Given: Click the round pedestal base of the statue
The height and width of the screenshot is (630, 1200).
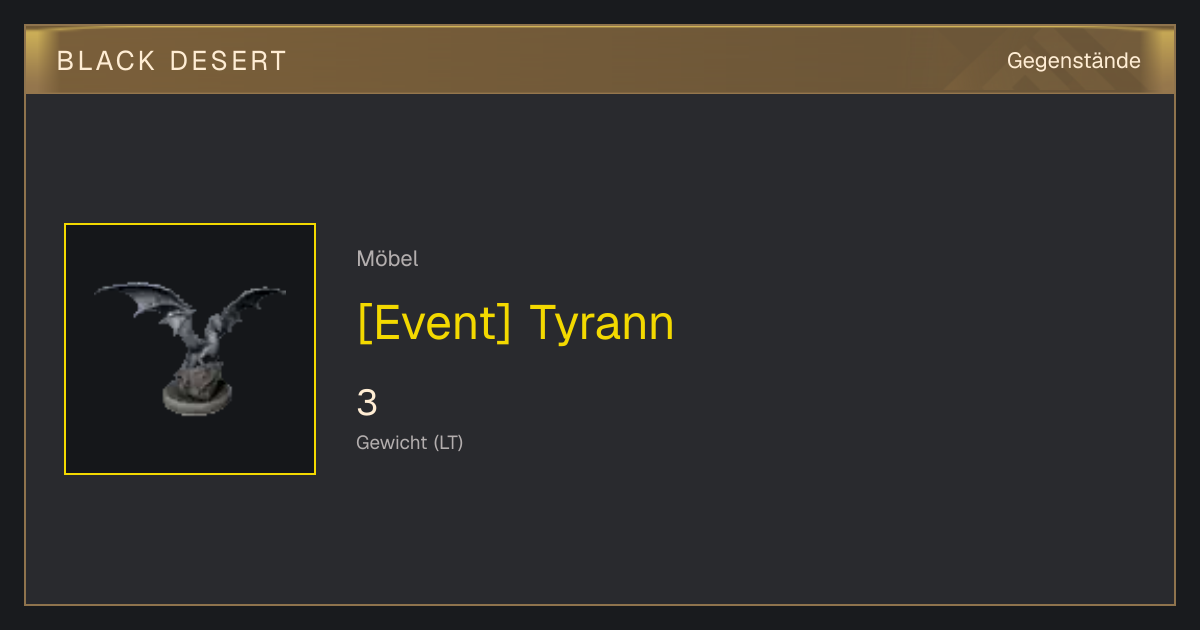Looking at the screenshot, I should coord(198,396).
